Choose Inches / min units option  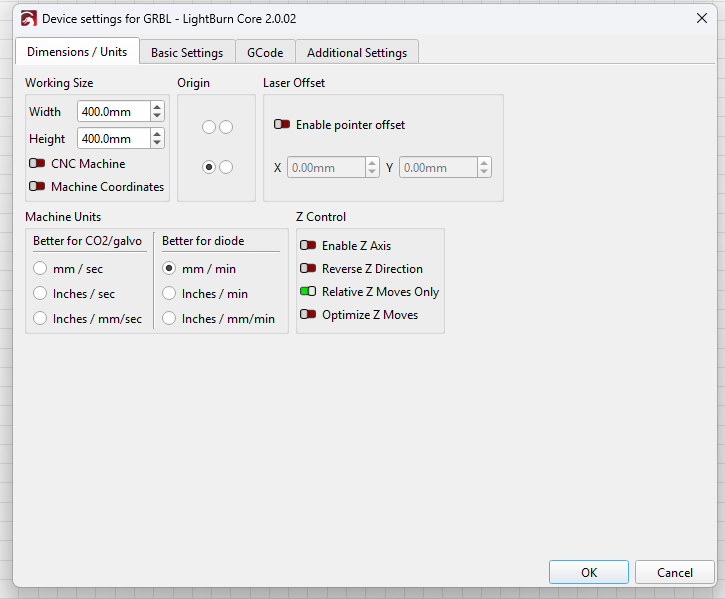tap(169, 293)
